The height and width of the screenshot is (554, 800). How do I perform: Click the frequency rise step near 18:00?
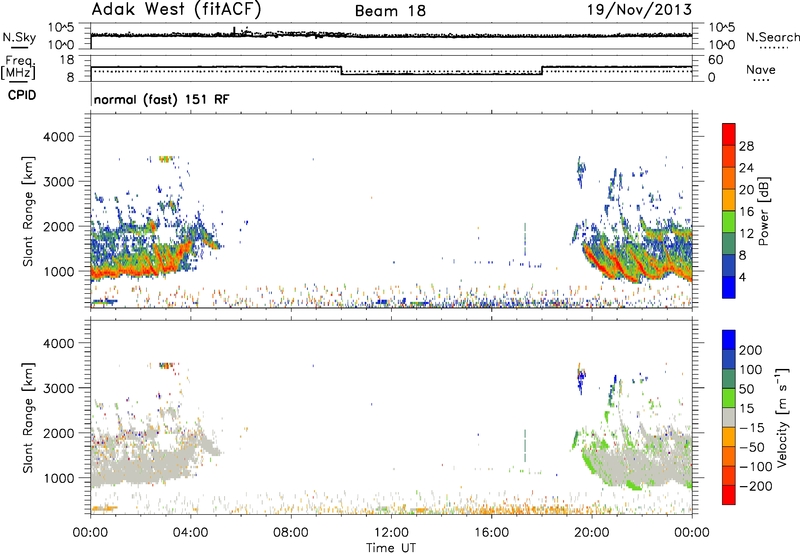tap(542, 70)
